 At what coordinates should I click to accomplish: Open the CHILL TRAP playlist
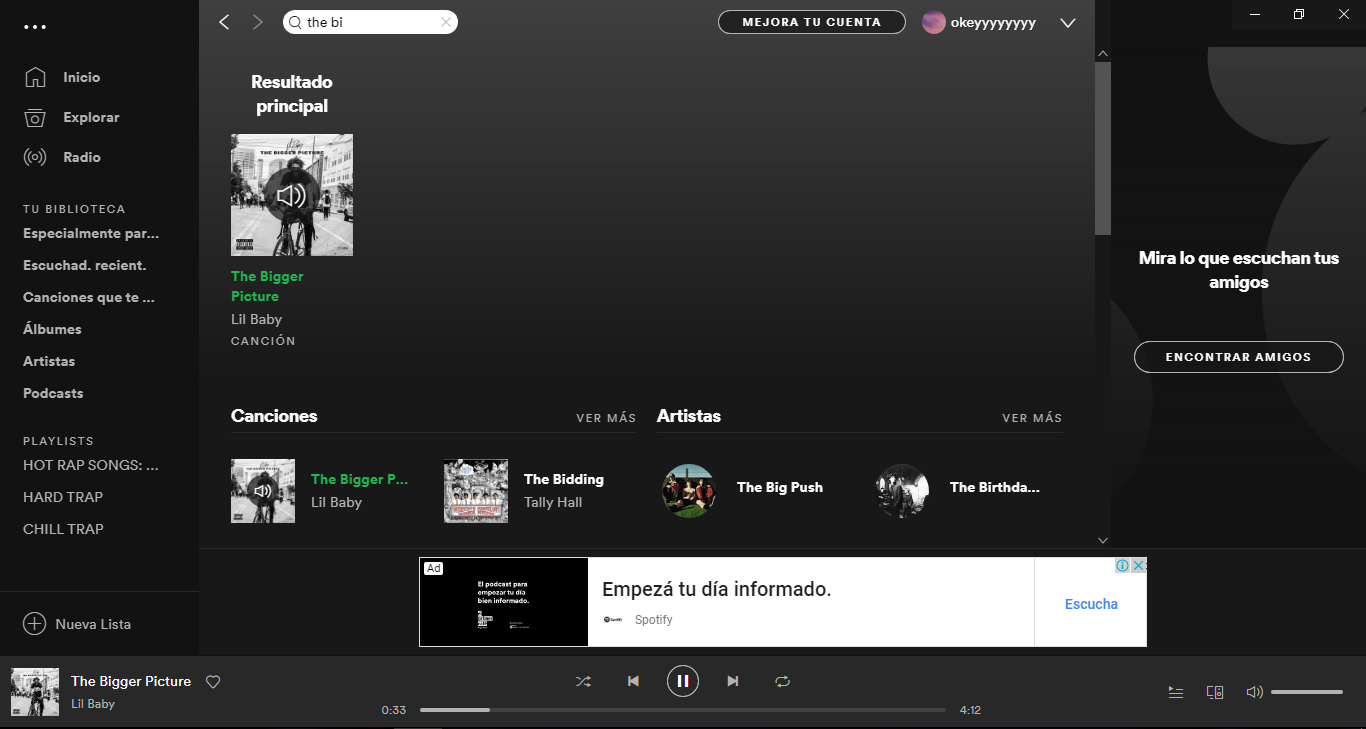(63, 529)
